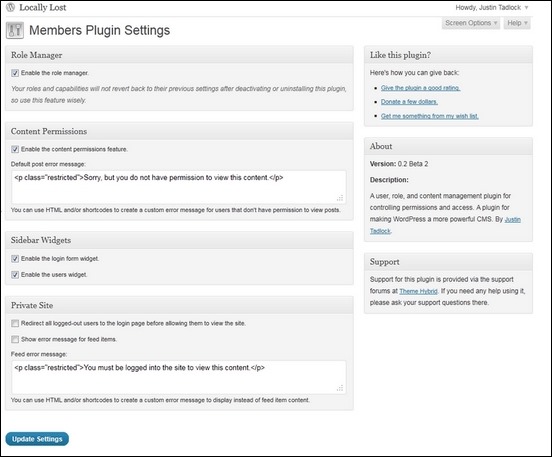Screen dimensions: 552x457
Task: Click the Description: label in About
Action: click(389, 180)
